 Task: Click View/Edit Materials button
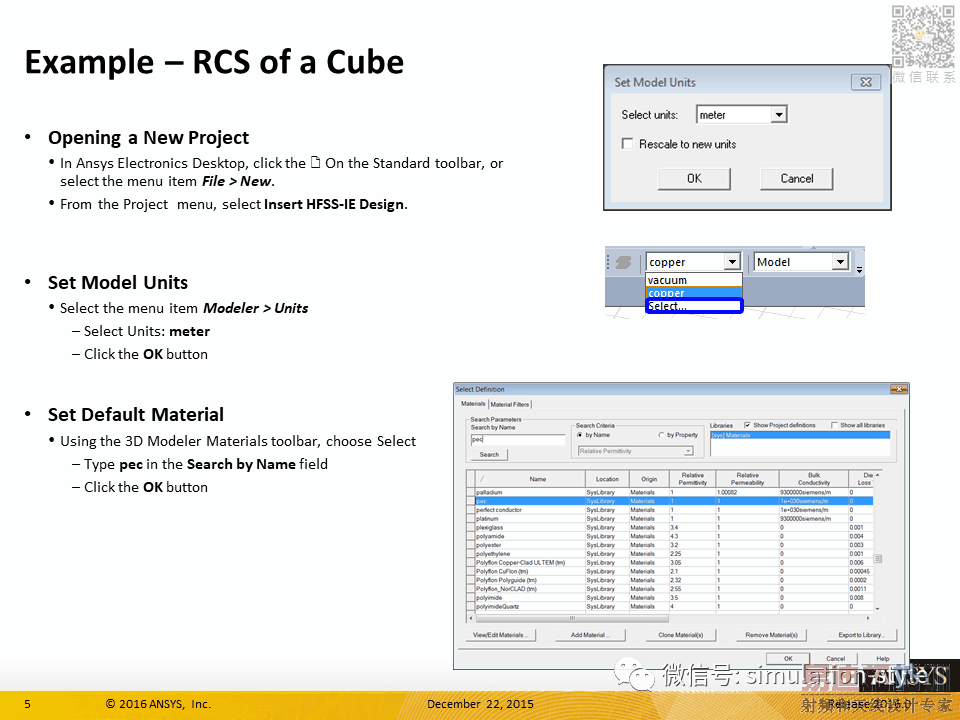(x=500, y=635)
